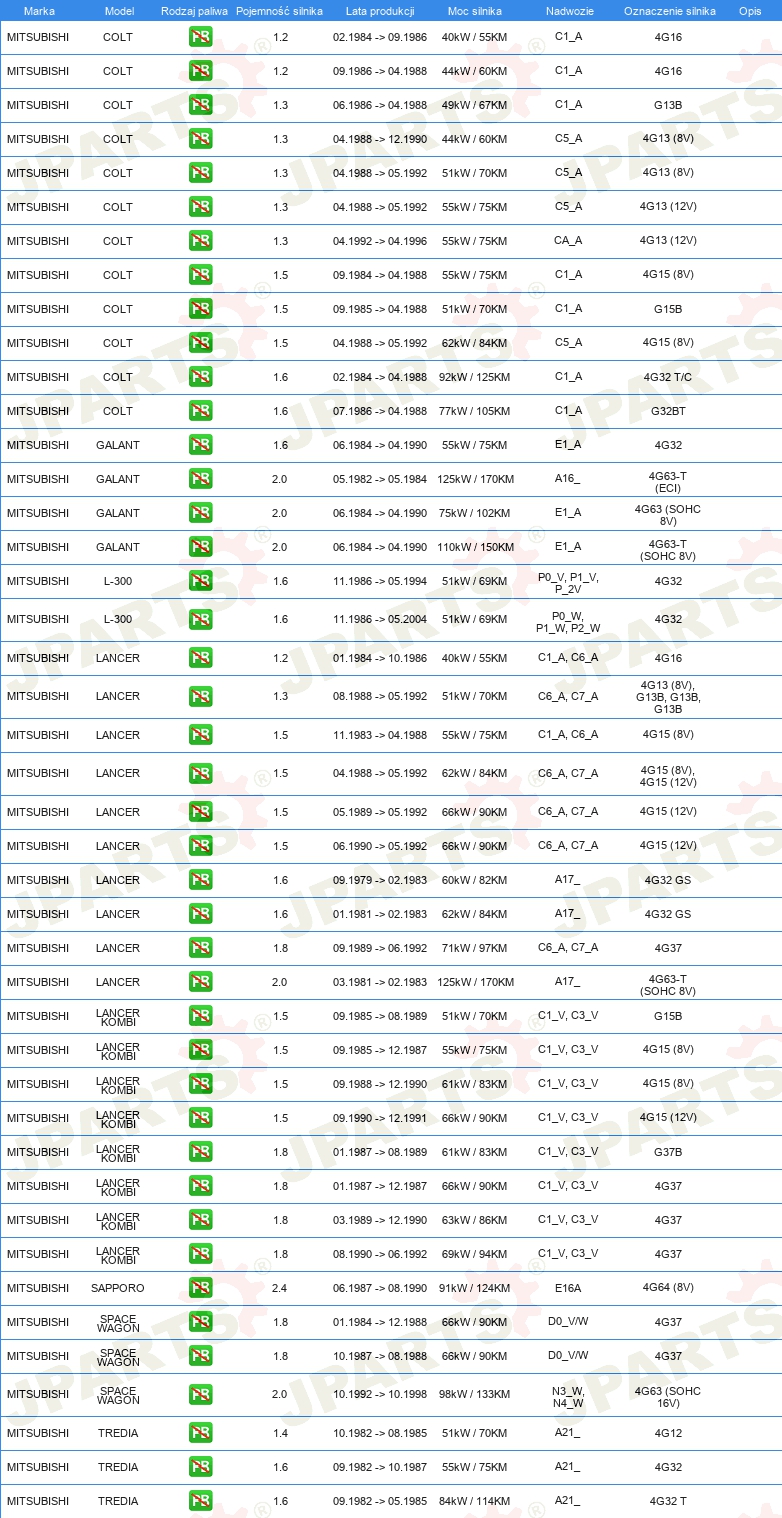Select the E16A body code cell
Image resolution: width=782 pixels, height=1518 pixels.
click(x=568, y=1288)
